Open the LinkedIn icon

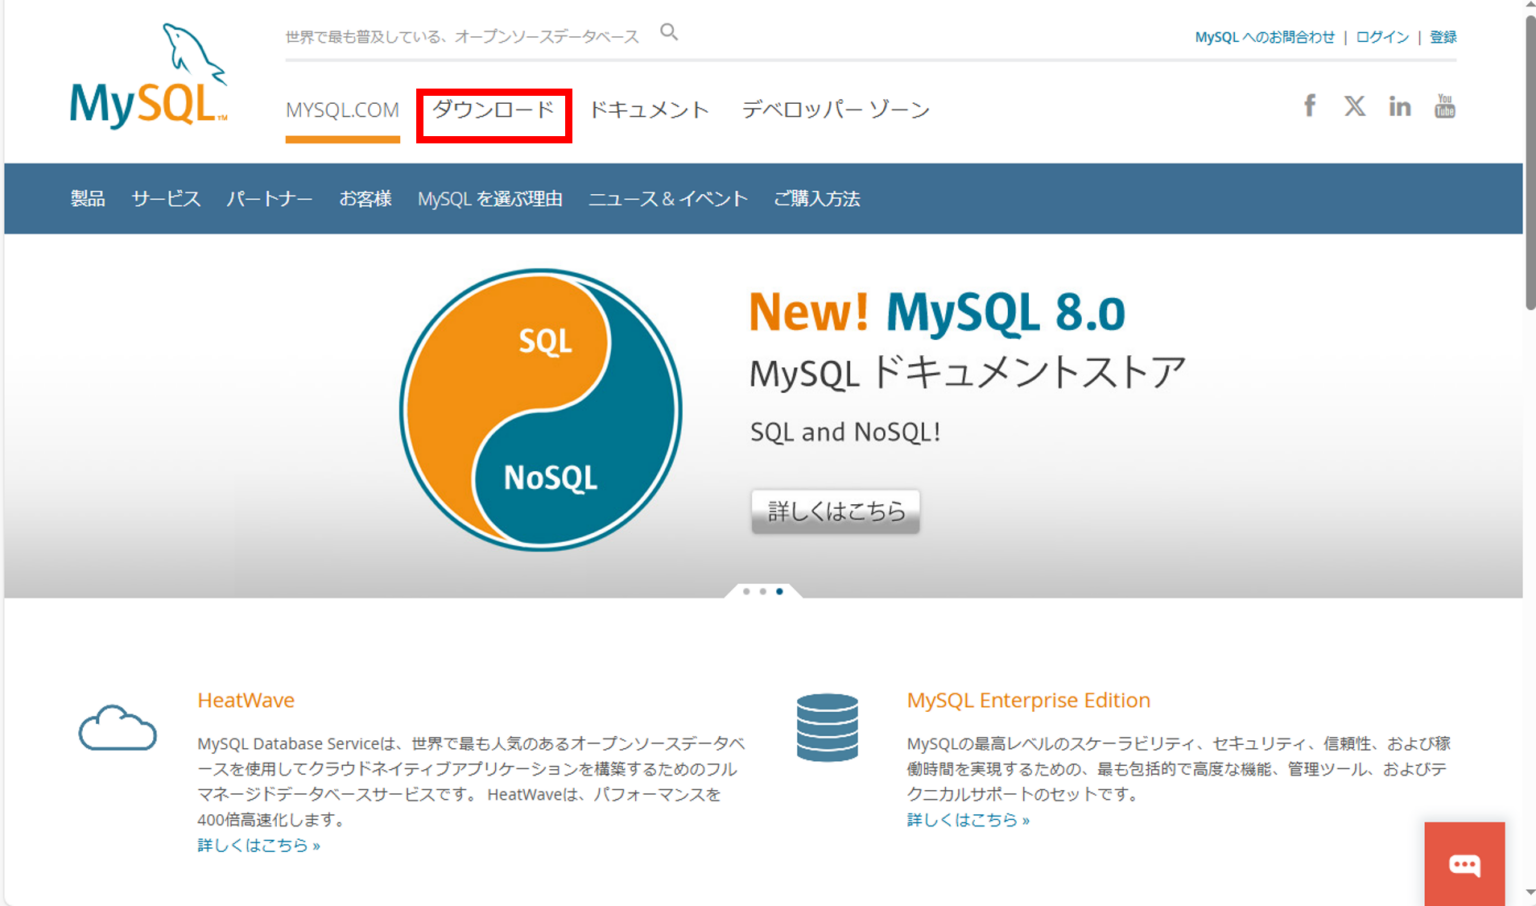(1400, 105)
